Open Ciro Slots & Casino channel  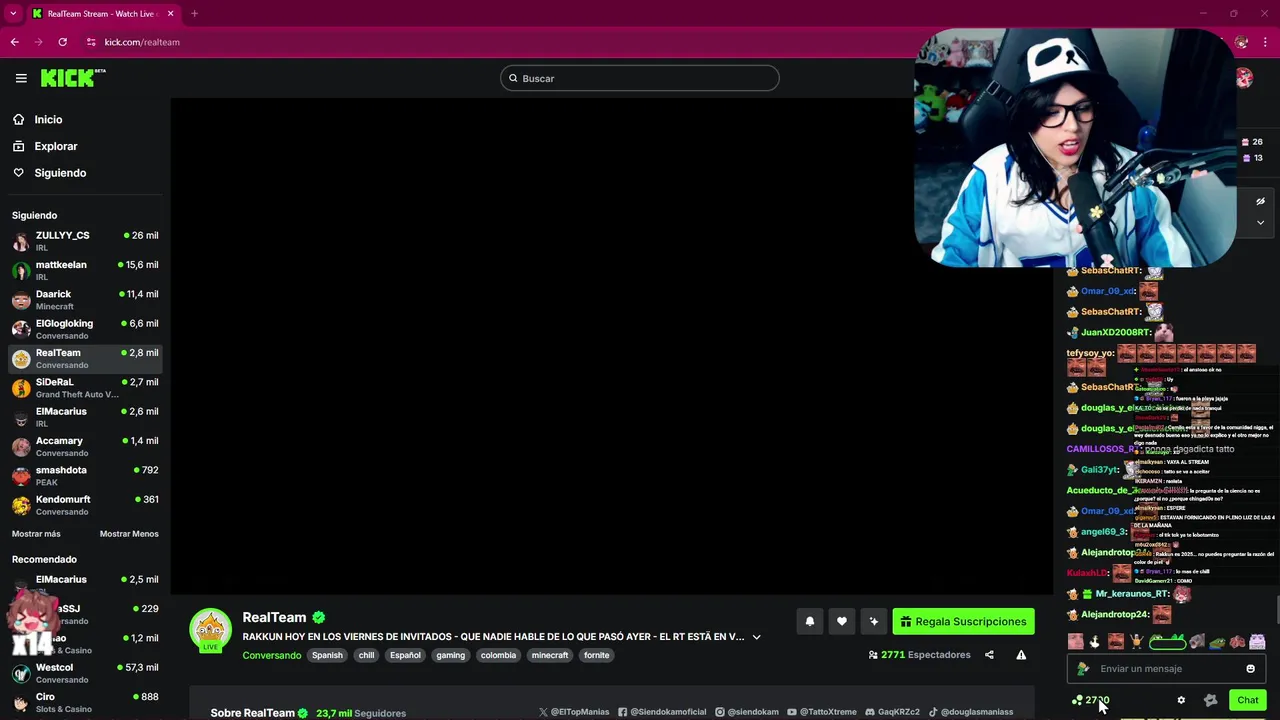click(85, 702)
